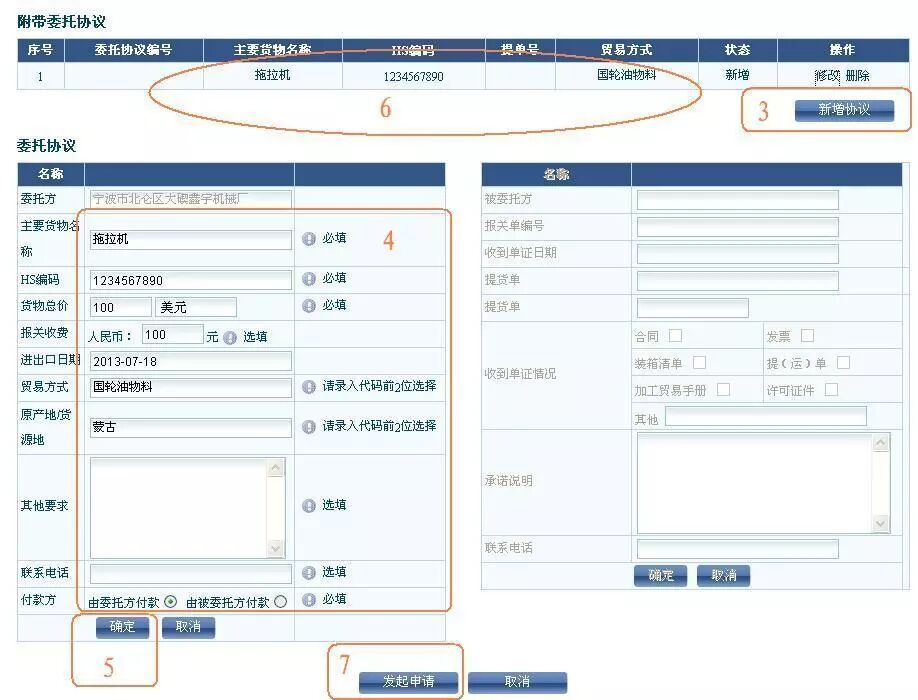The image size is (918, 700).
Task: Click the required-field info icon beside 主要货物名称
Action: click(x=309, y=238)
